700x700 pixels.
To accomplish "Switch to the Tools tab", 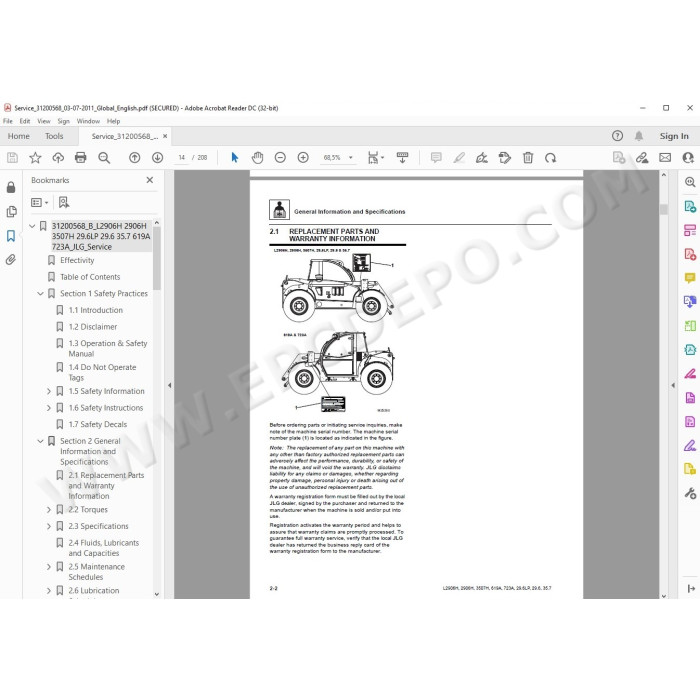I will coord(54,136).
